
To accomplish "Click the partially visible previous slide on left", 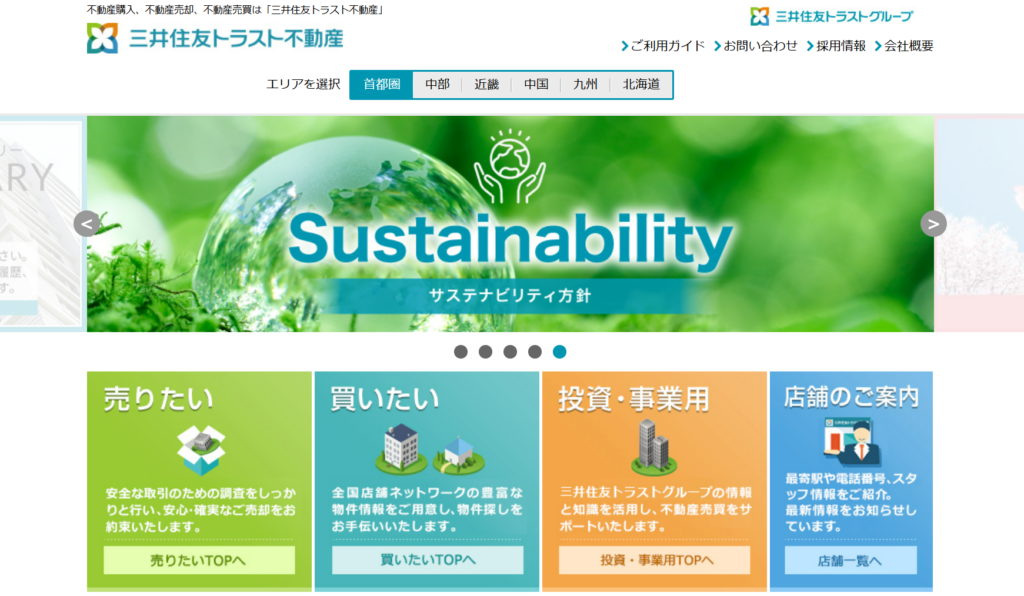I will pos(42,224).
